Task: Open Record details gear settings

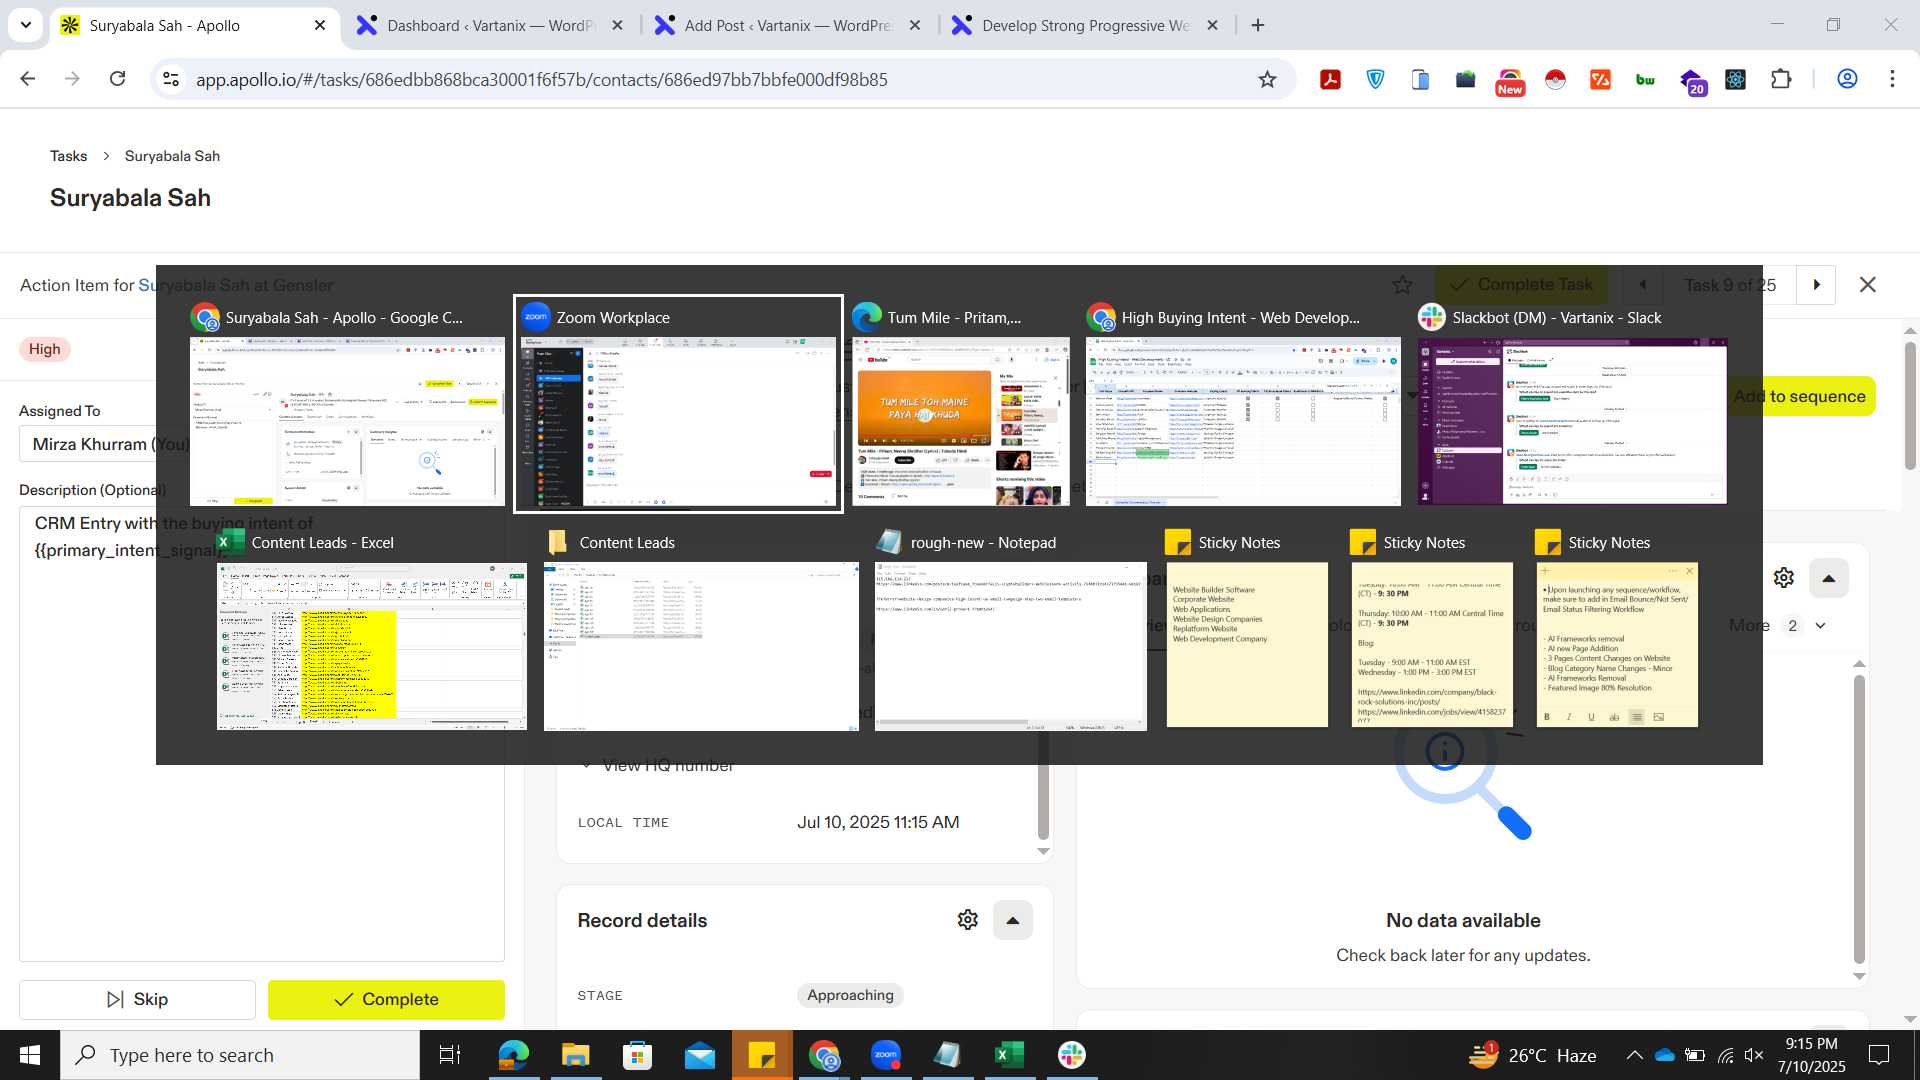Action: [x=967, y=920]
